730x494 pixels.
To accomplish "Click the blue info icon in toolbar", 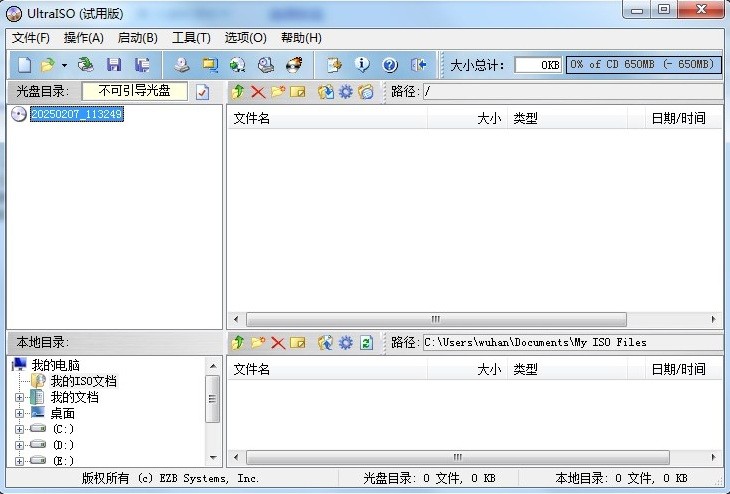I will pyautogui.click(x=362, y=65).
